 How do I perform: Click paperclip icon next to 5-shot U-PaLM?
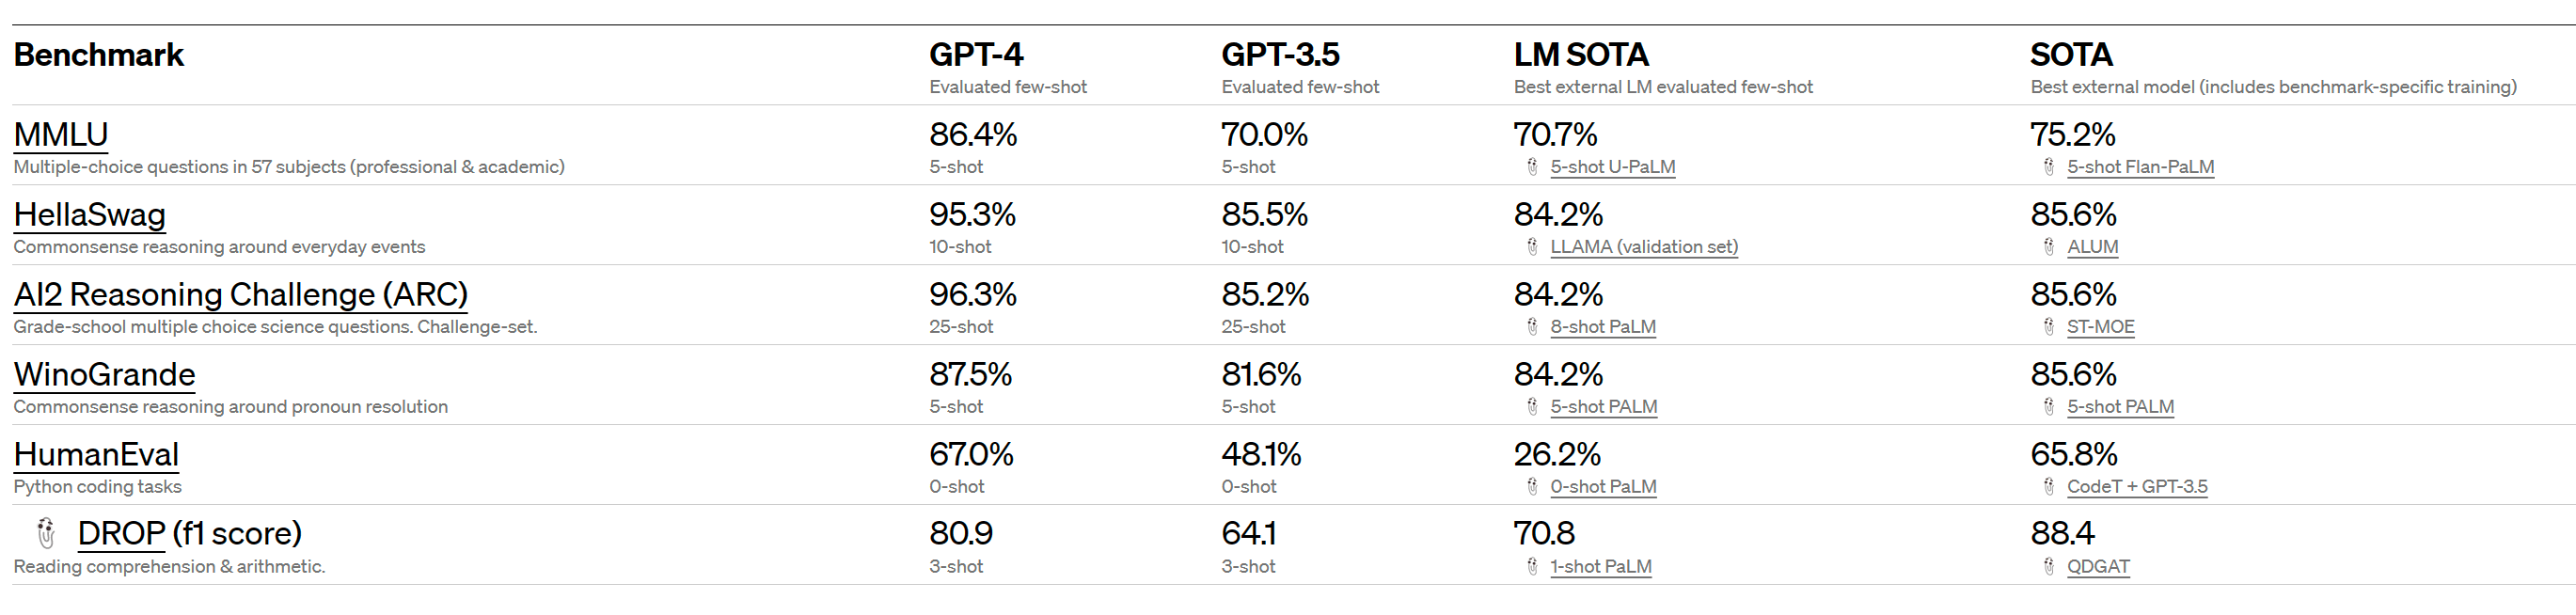coord(1532,167)
